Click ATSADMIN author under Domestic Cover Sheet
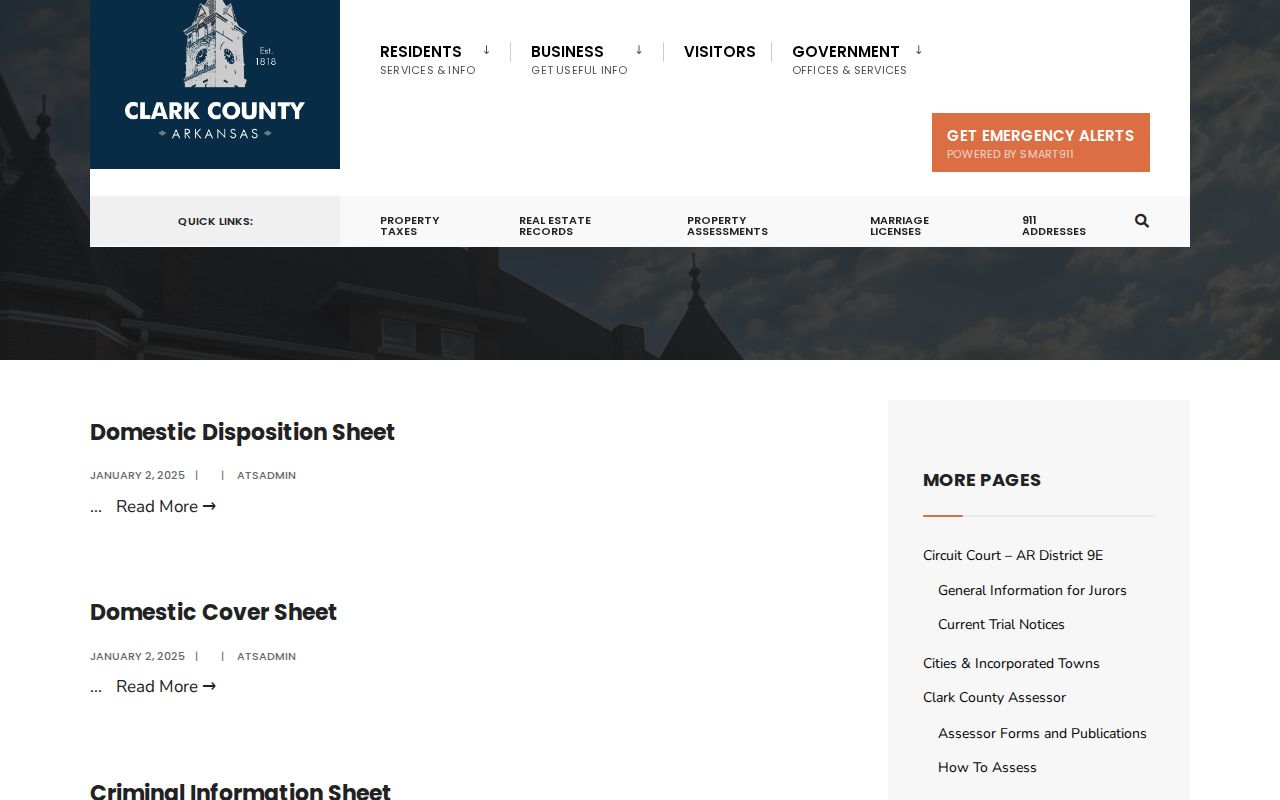The image size is (1280, 800). click(266, 657)
